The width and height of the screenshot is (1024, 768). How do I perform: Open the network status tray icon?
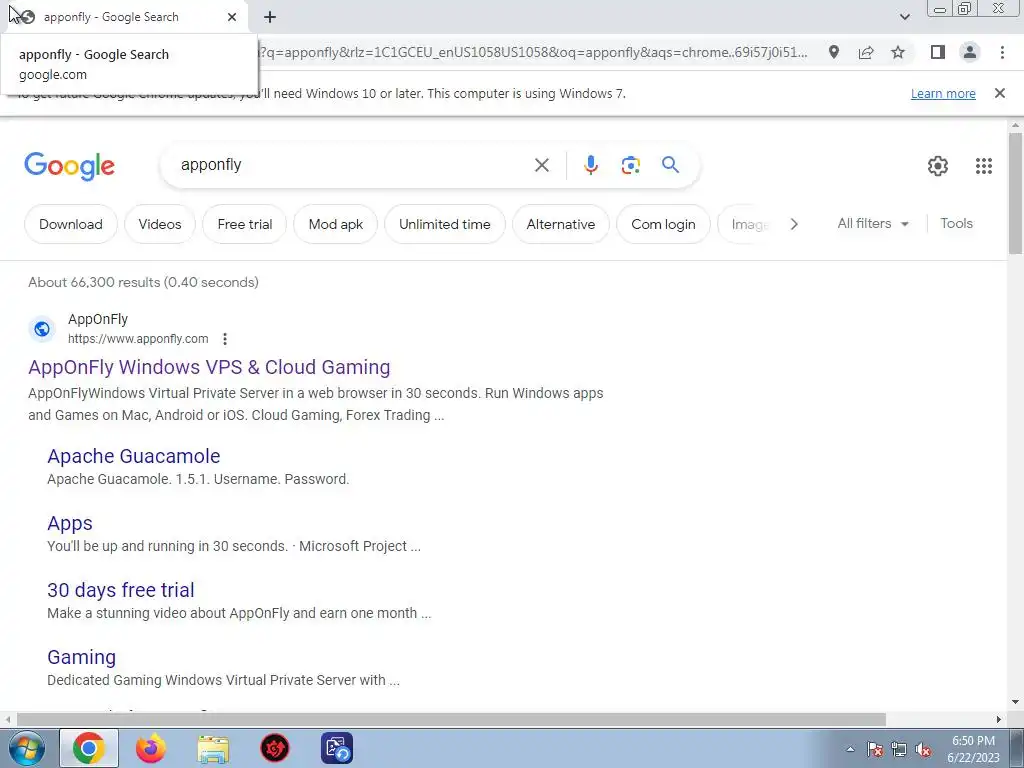pyautogui.click(x=899, y=749)
